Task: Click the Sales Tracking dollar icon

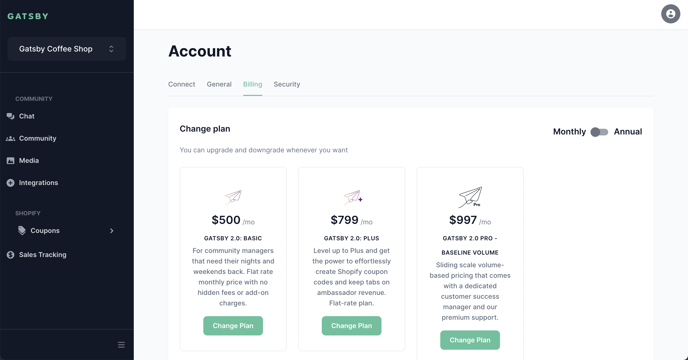Action: point(11,255)
